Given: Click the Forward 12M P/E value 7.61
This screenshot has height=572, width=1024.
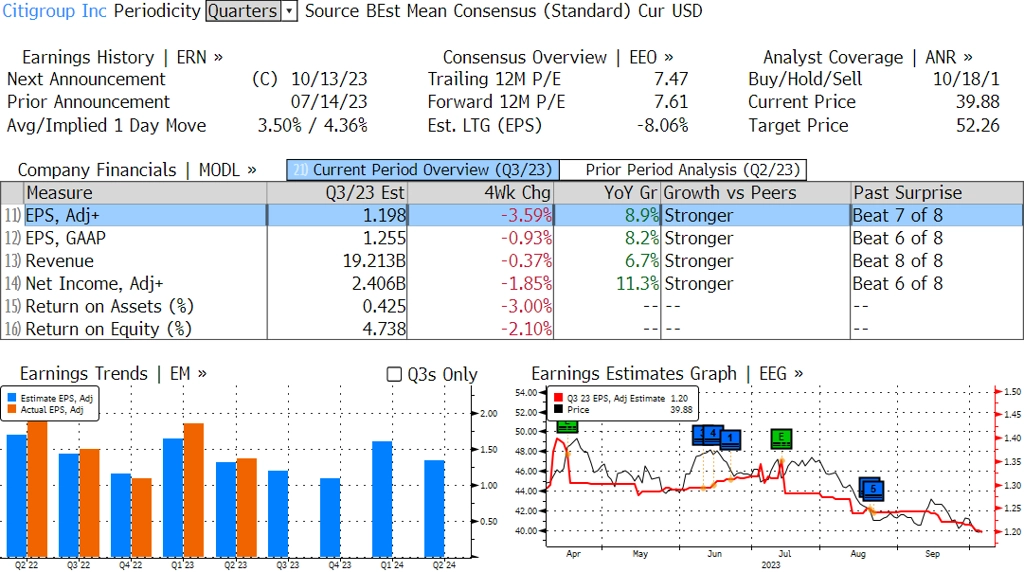Looking at the screenshot, I should tap(671, 102).
